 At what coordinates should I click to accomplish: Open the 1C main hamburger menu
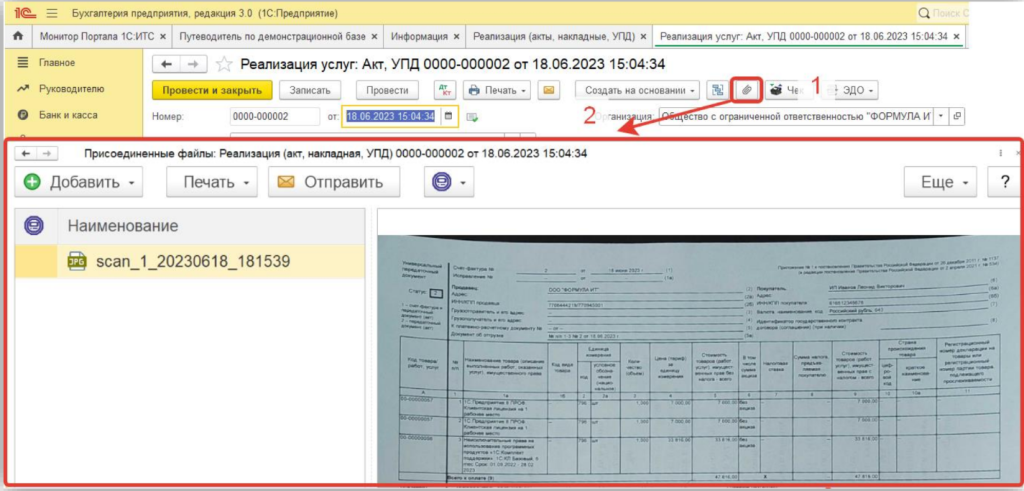pyautogui.click(x=52, y=13)
